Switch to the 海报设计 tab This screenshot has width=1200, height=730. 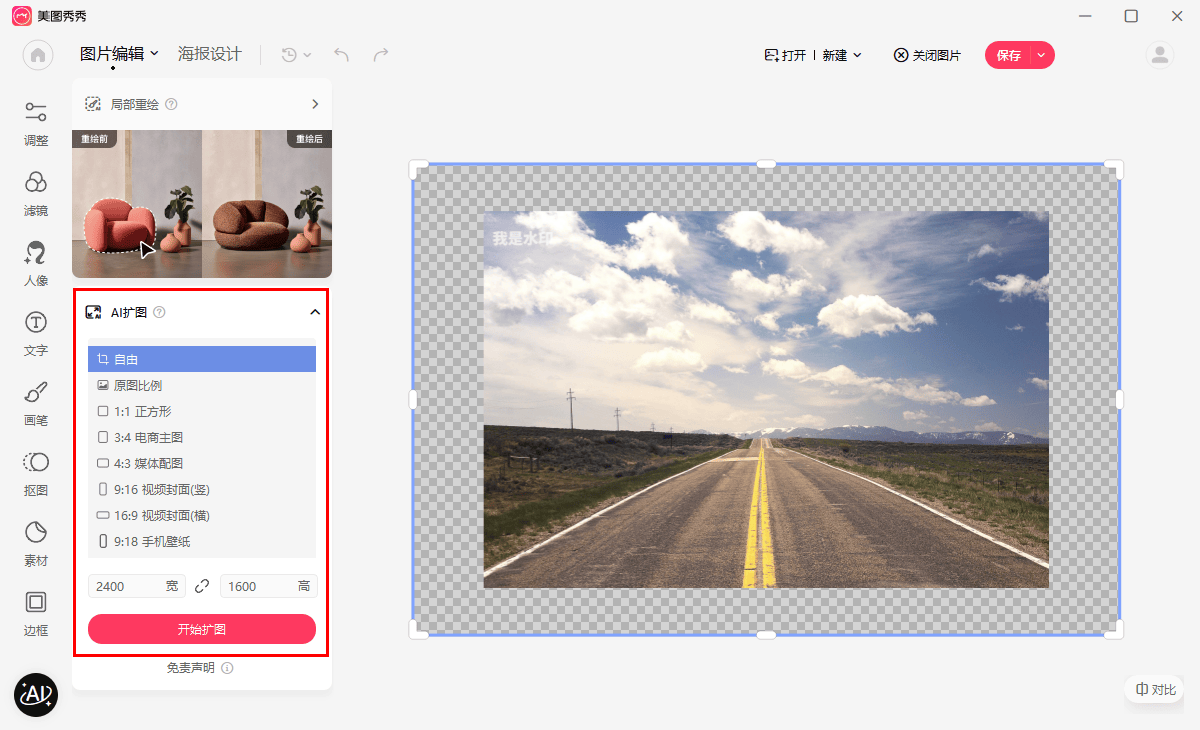(x=209, y=54)
